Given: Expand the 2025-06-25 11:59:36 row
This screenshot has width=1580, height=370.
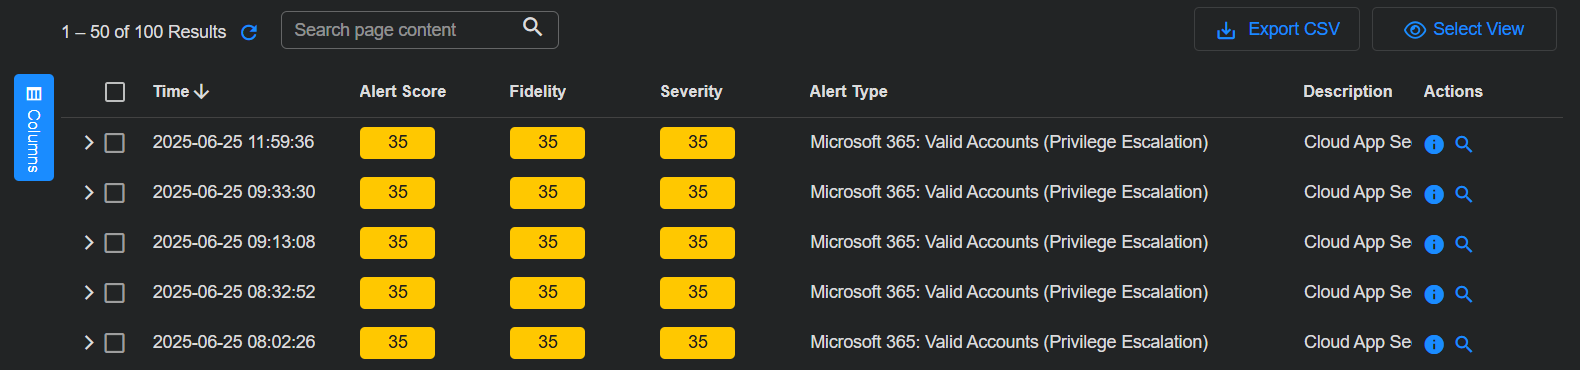Looking at the screenshot, I should pos(89,143).
